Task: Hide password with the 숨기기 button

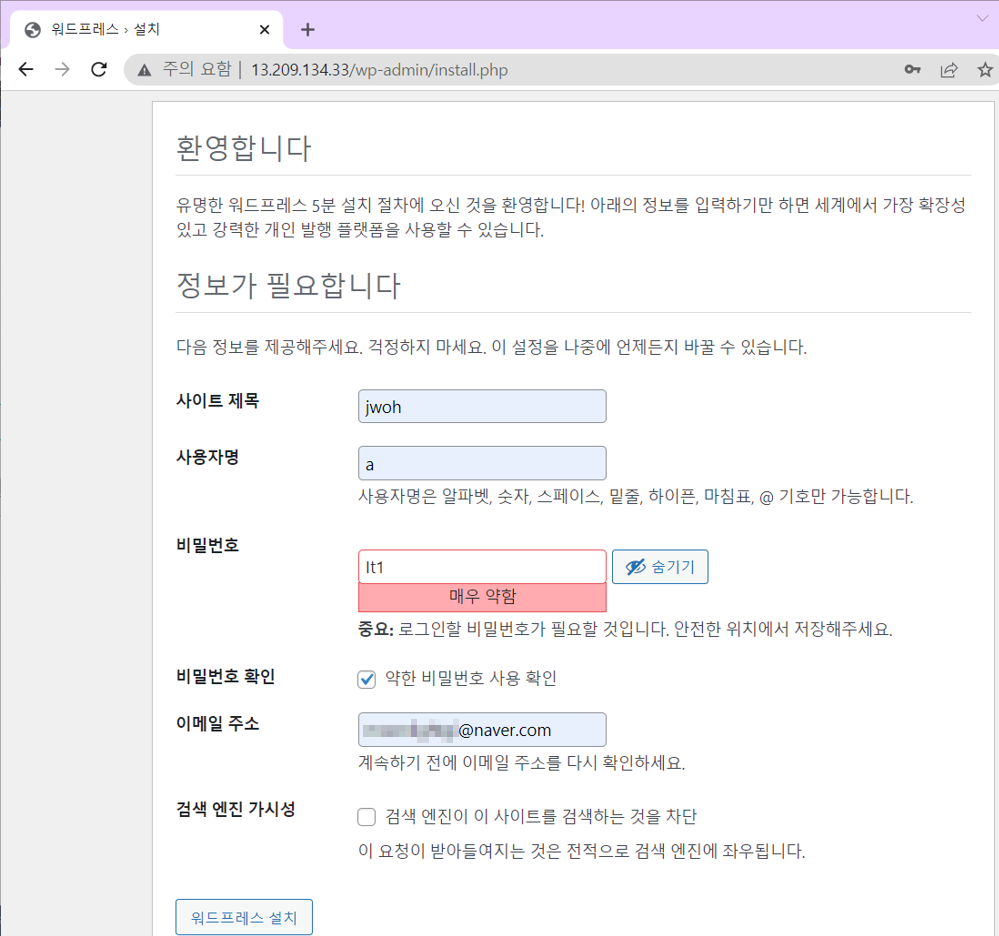Action: pos(660,566)
